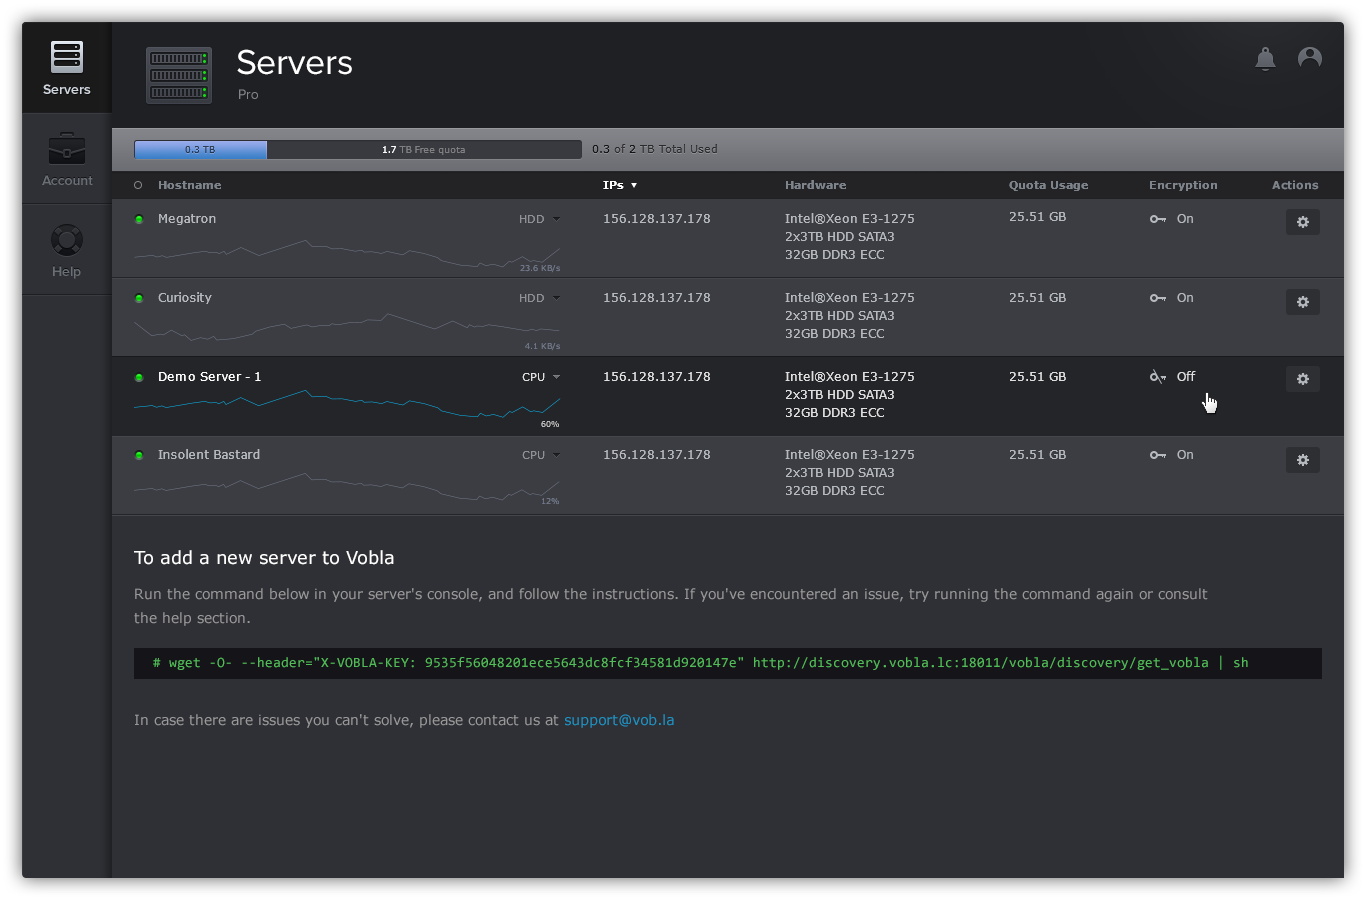Click the large Servers rack icon in header
1366x900 pixels.
pyautogui.click(x=179, y=75)
